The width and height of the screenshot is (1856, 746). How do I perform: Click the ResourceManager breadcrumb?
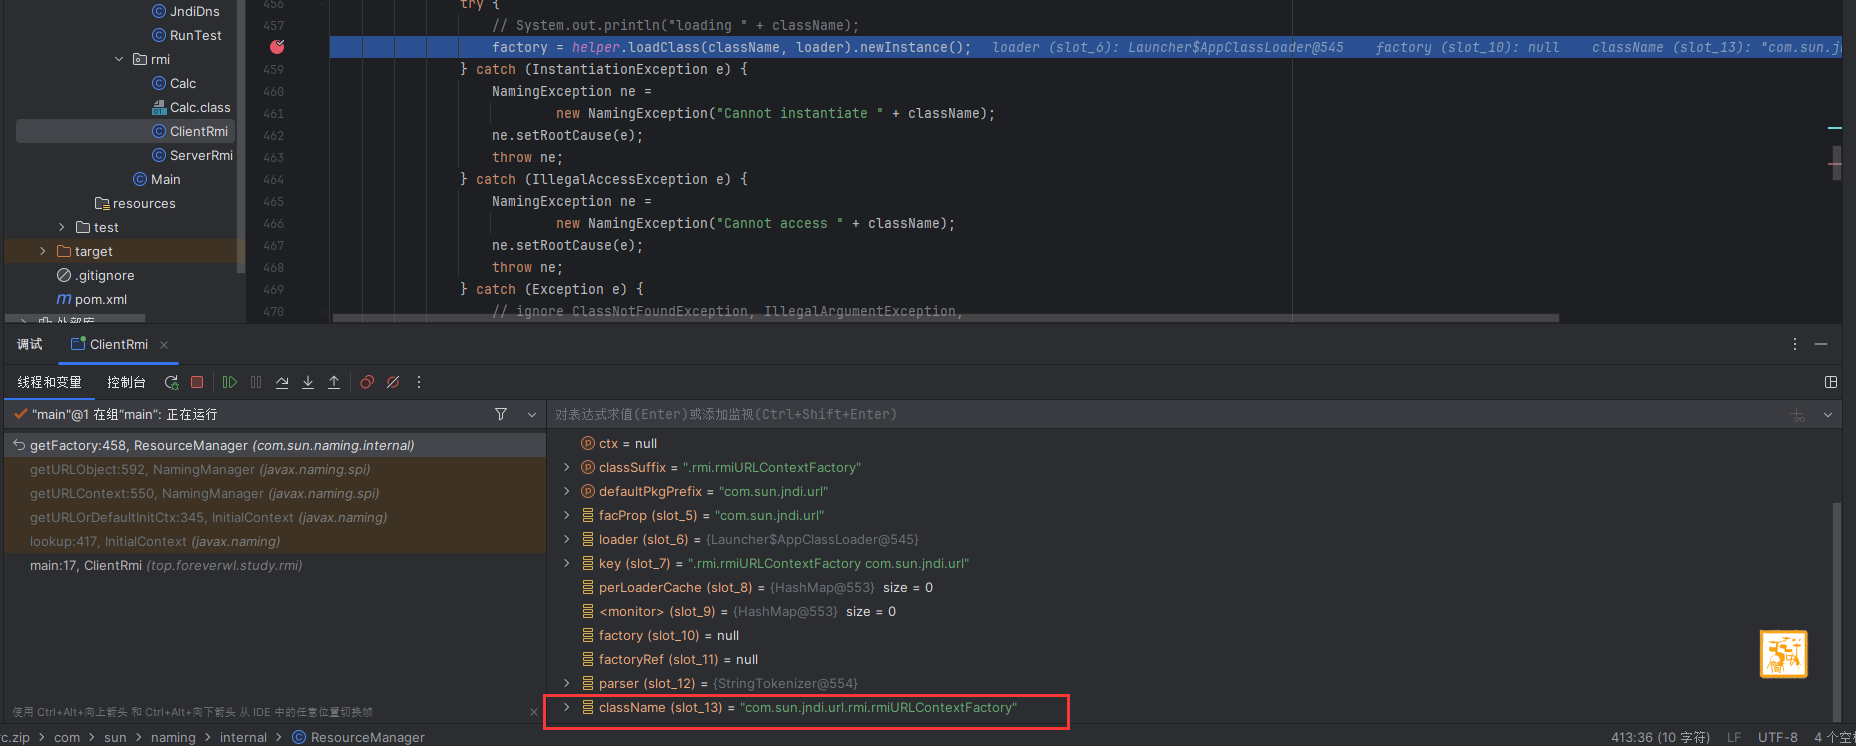[x=358, y=737]
